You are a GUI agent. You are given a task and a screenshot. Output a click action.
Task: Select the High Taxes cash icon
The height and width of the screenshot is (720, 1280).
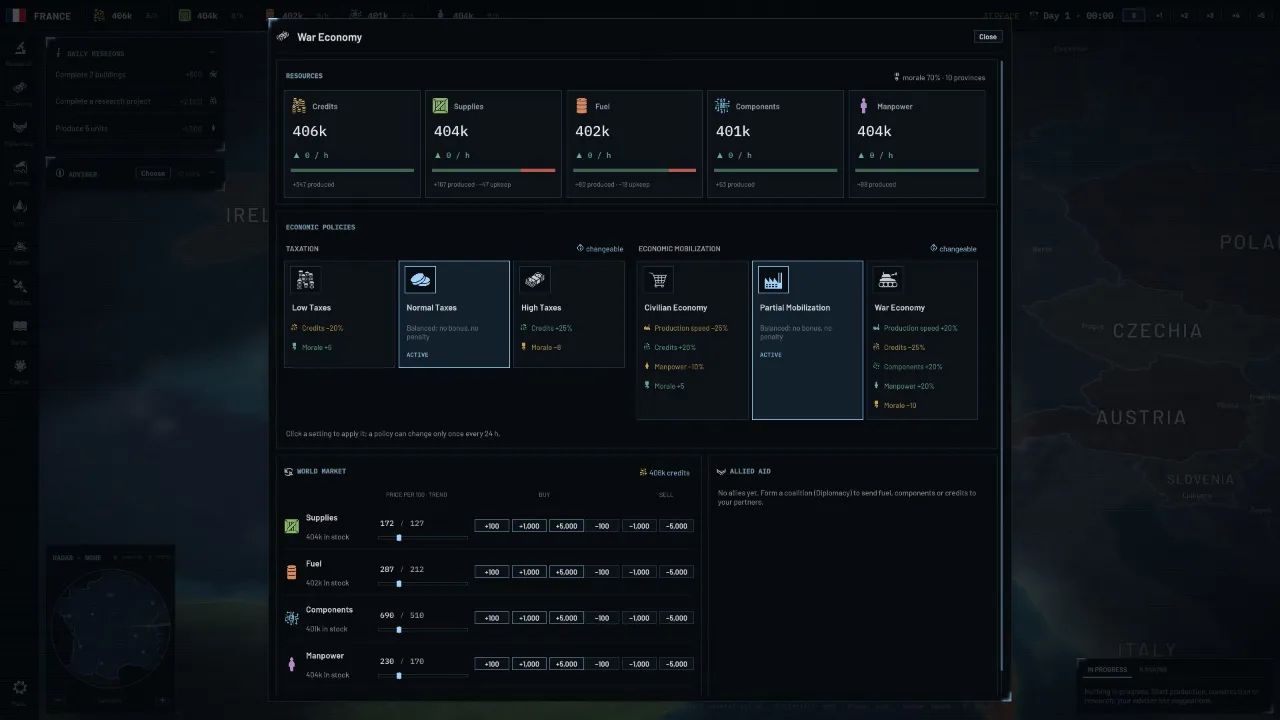535,280
